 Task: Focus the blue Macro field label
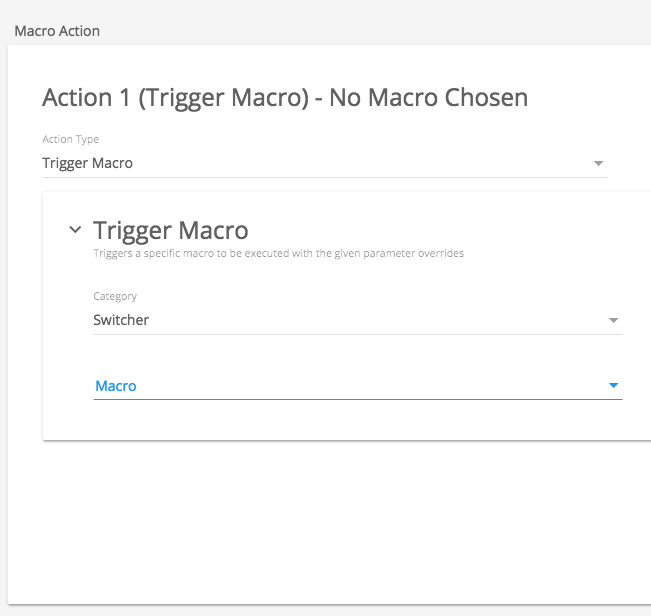click(115, 386)
